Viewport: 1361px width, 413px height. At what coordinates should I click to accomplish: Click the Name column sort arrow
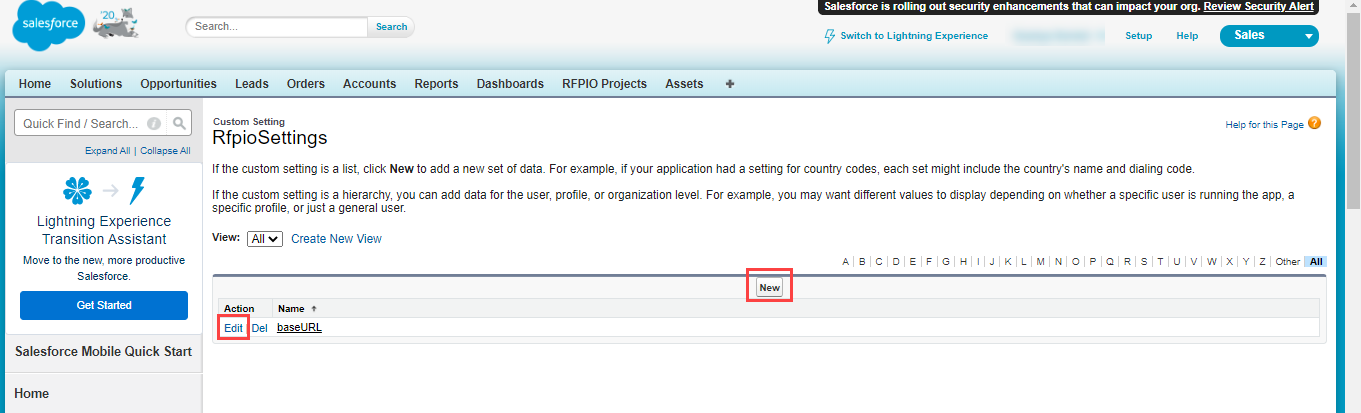click(314, 309)
